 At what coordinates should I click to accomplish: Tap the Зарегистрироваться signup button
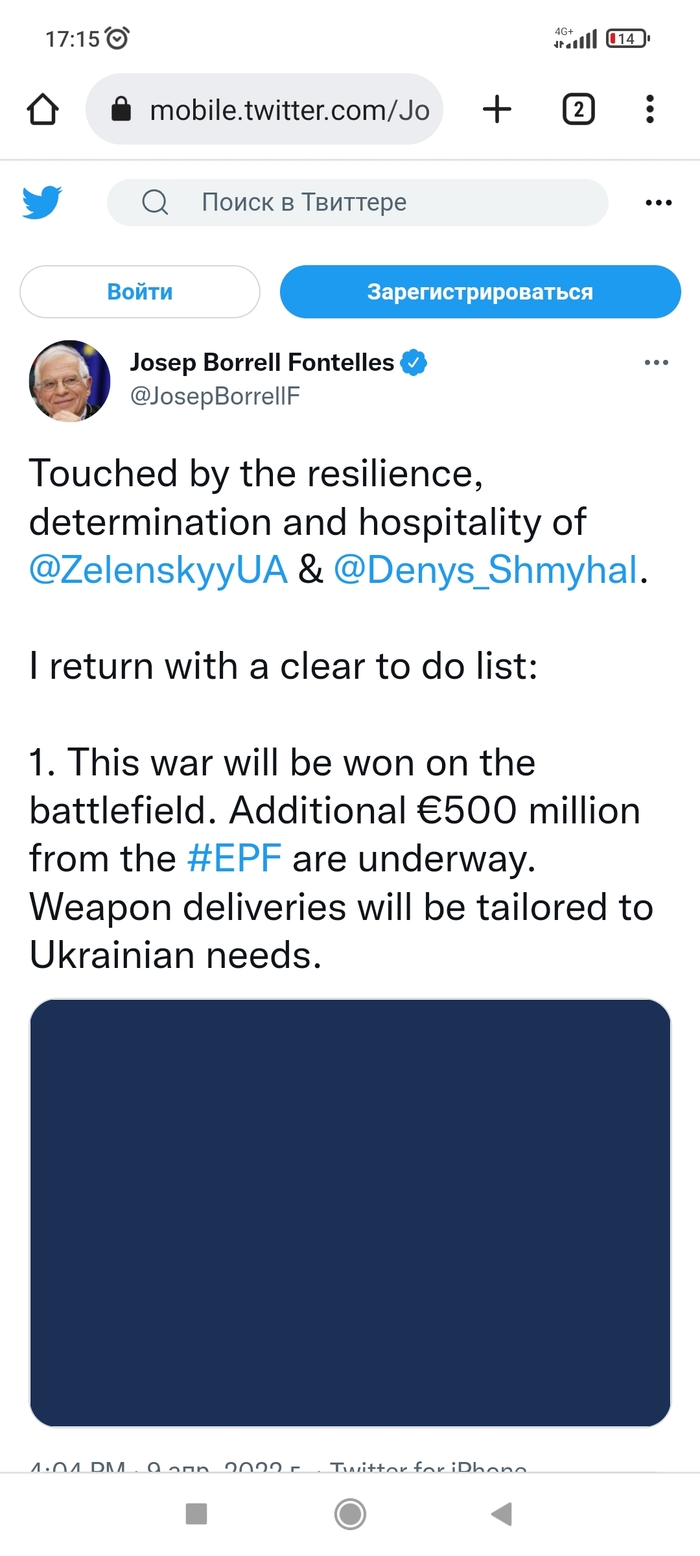click(480, 291)
